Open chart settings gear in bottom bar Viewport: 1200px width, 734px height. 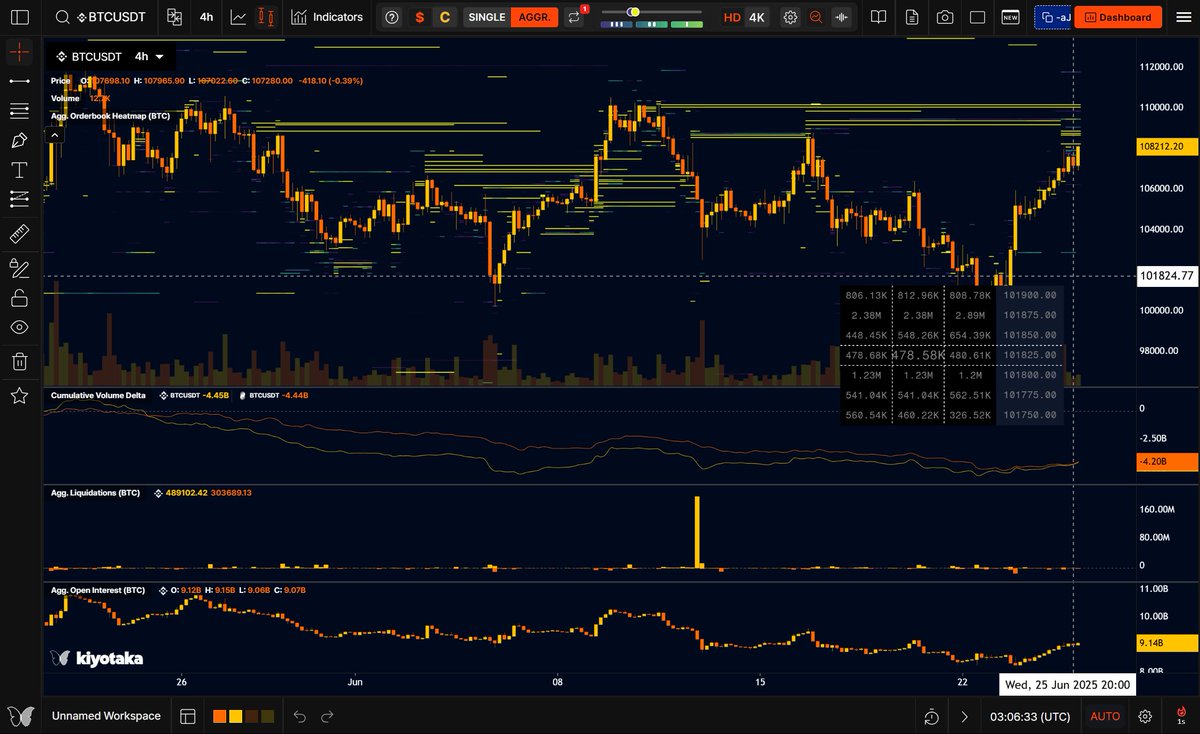coord(1145,716)
